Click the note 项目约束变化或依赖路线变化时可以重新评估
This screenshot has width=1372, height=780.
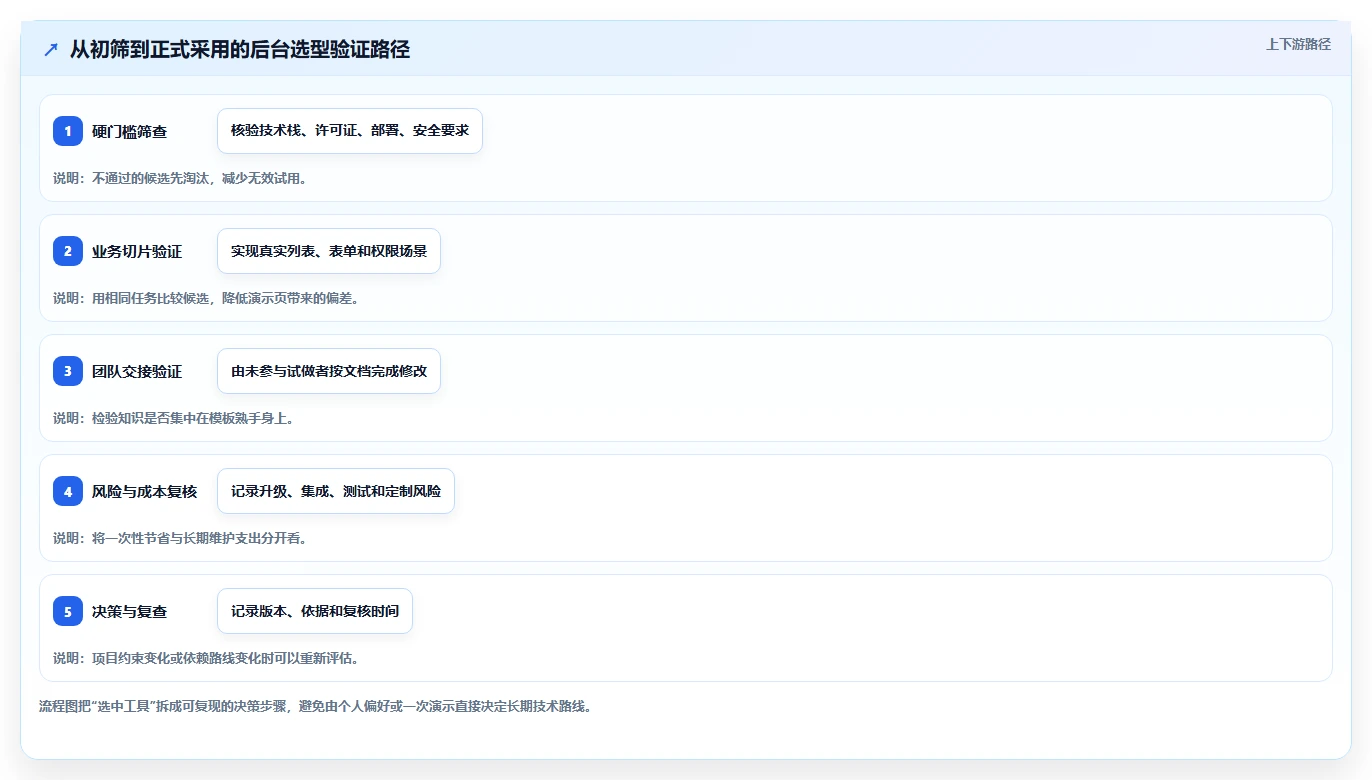[206, 658]
